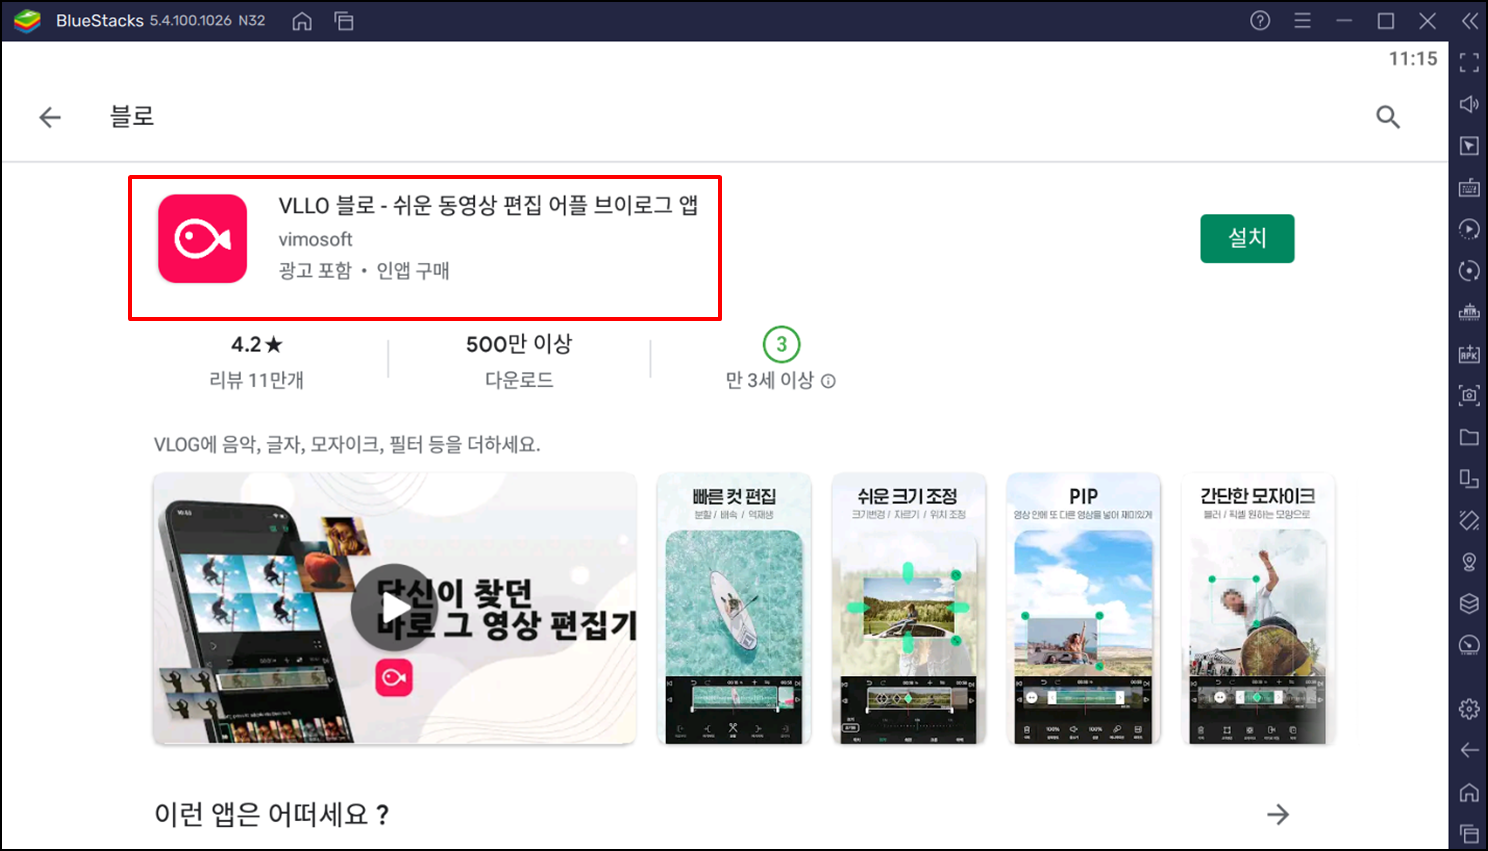Viewport: 1488px width, 851px height.
Task: Click the 블로 search query text
Action: [x=132, y=117]
